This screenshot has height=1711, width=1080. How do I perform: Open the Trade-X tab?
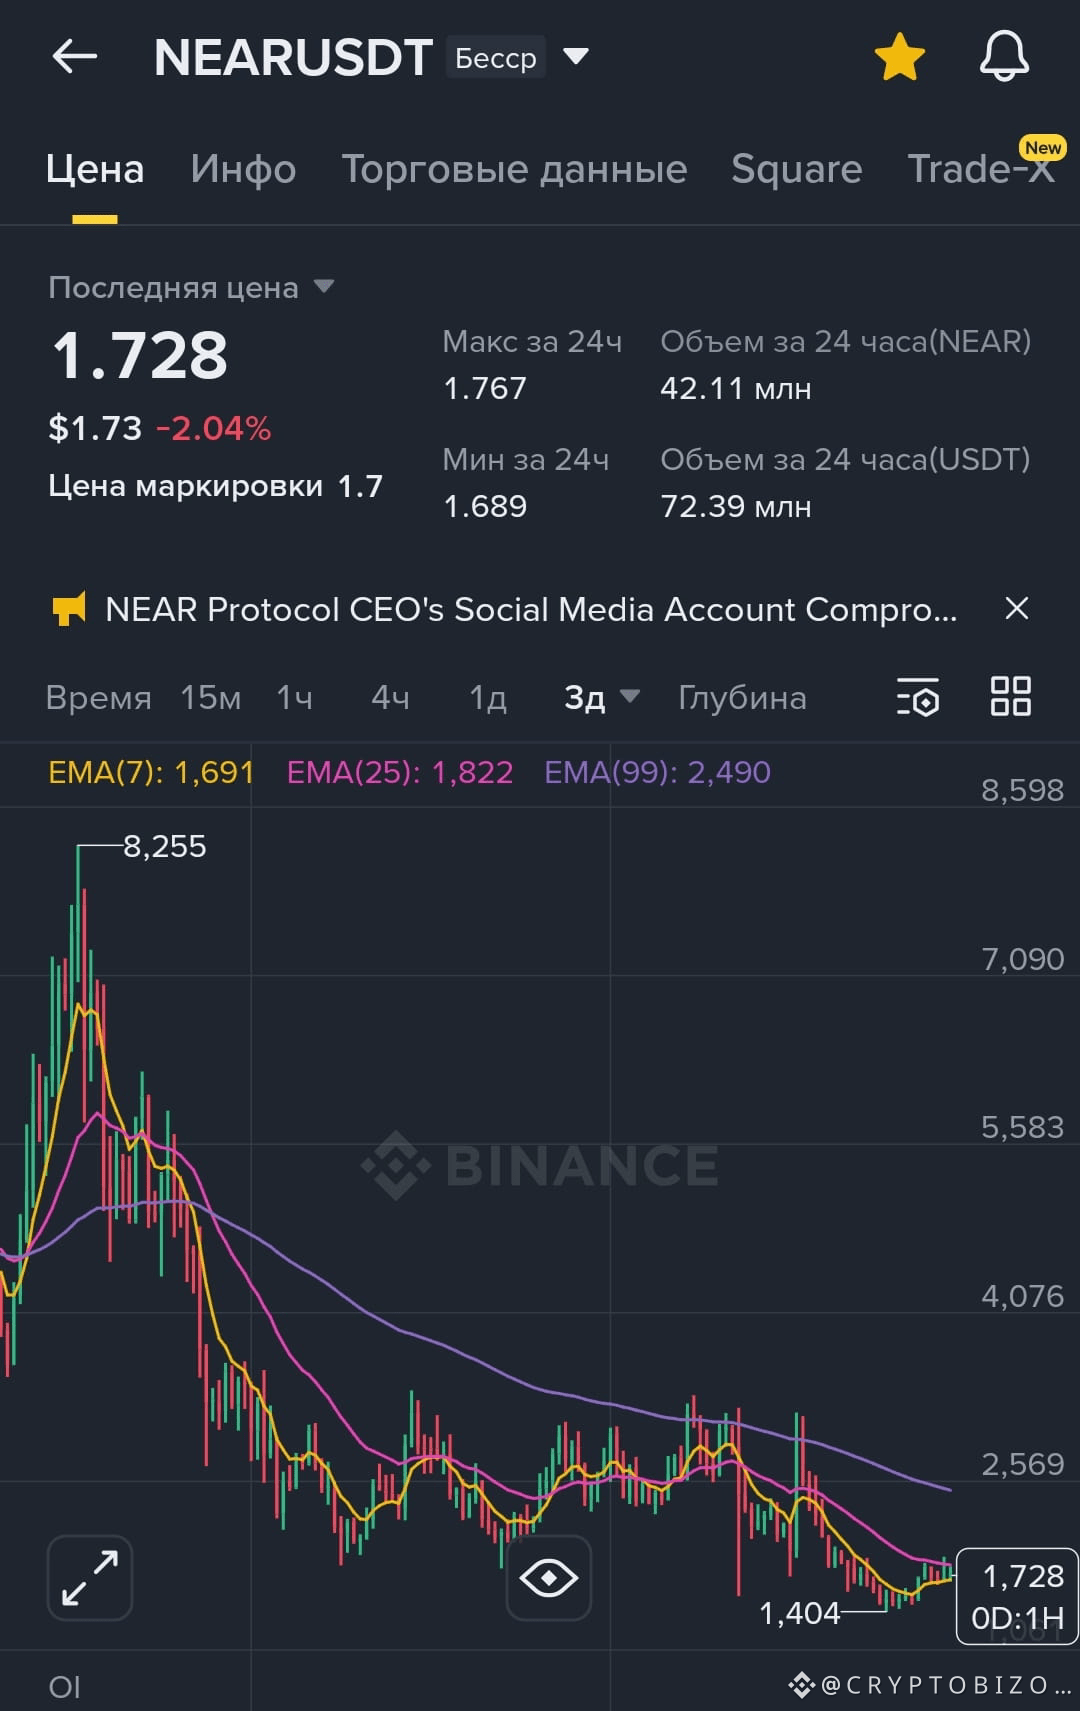pyautogui.click(x=981, y=169)
